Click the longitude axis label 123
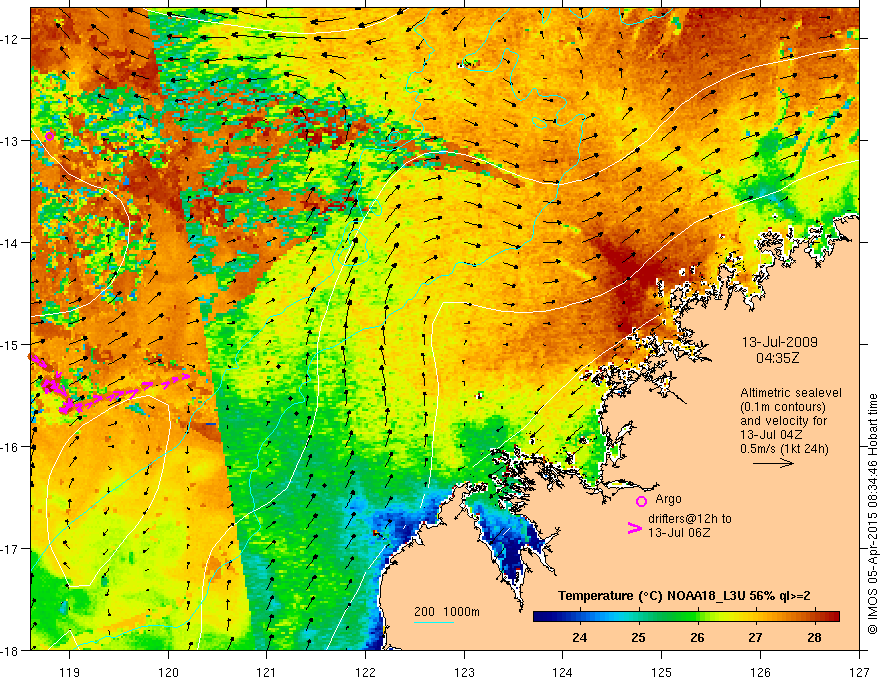880x680 pixels. (464, 672)
